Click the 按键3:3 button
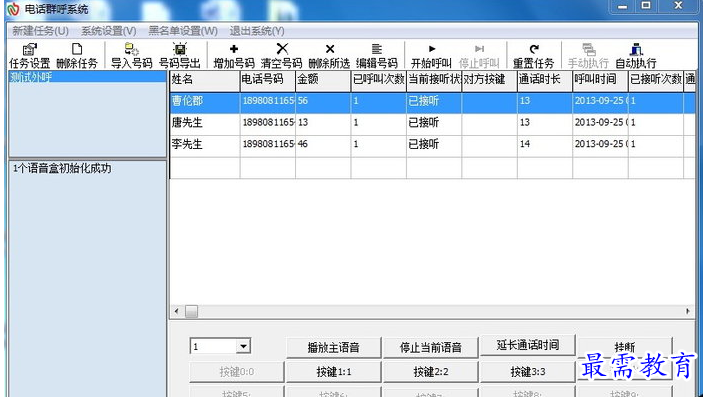 click(x=528, y=372)
